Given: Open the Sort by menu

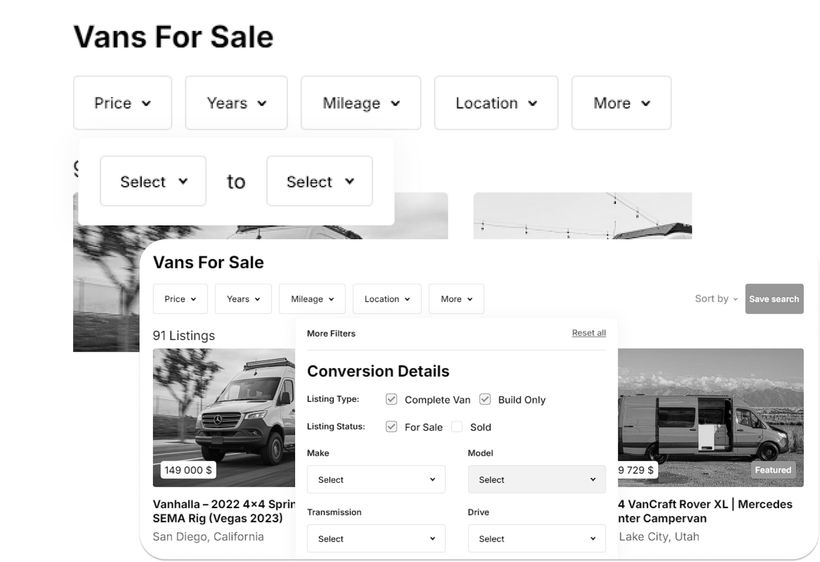Looking at the screenshot, I should coord(716,299).
